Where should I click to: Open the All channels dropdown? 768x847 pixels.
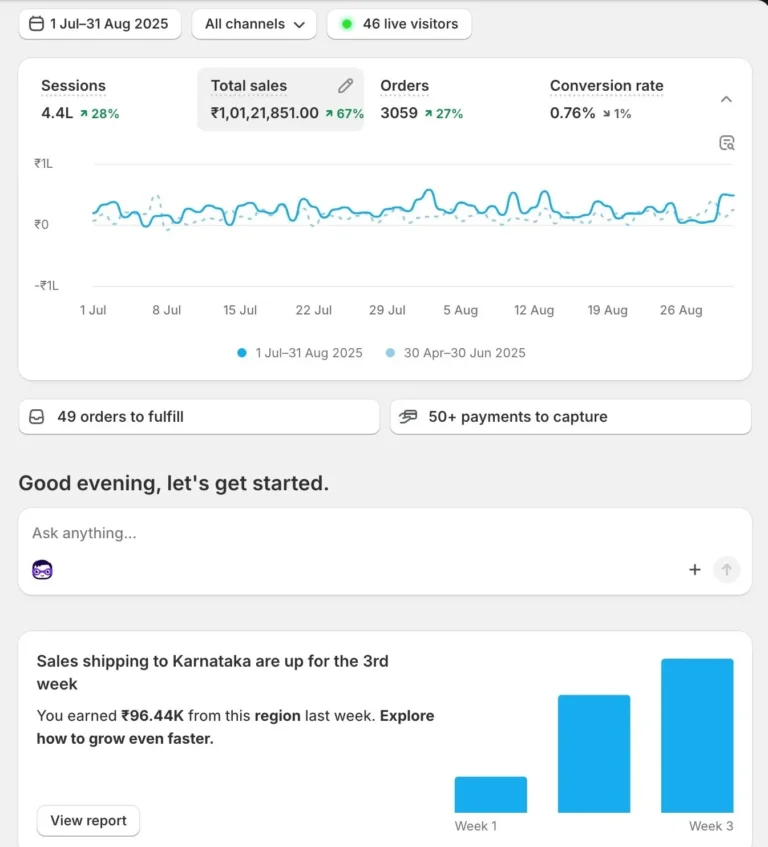pos(254,24)
